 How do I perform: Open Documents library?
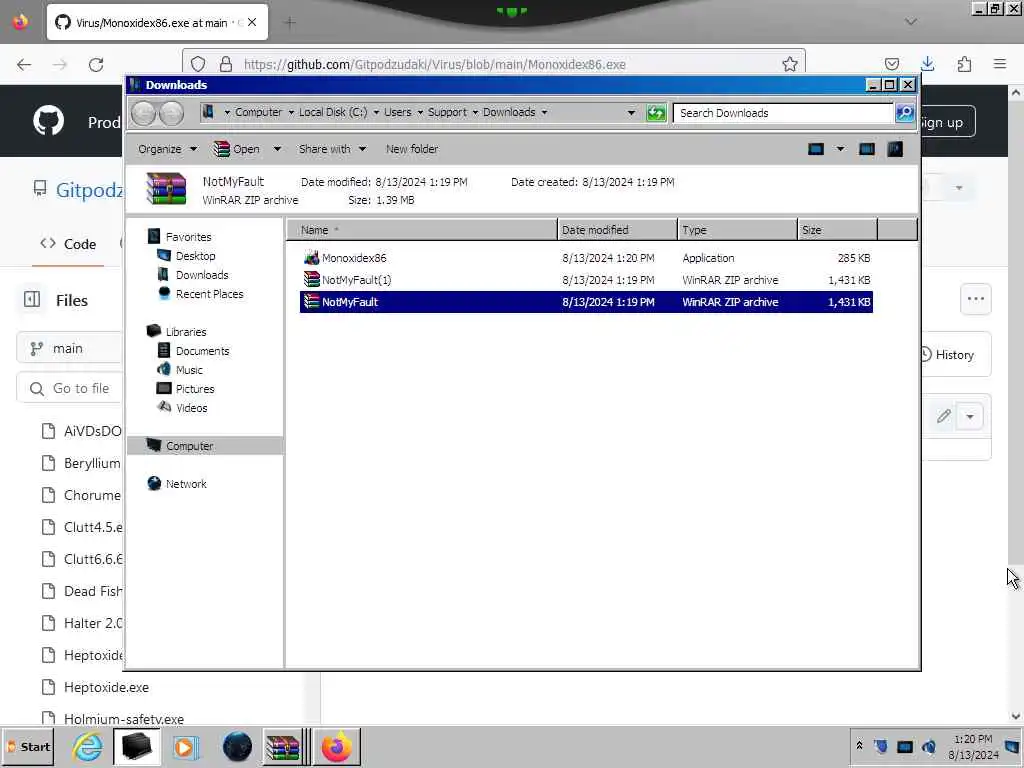pyautogui.click(x=202, y=351)
